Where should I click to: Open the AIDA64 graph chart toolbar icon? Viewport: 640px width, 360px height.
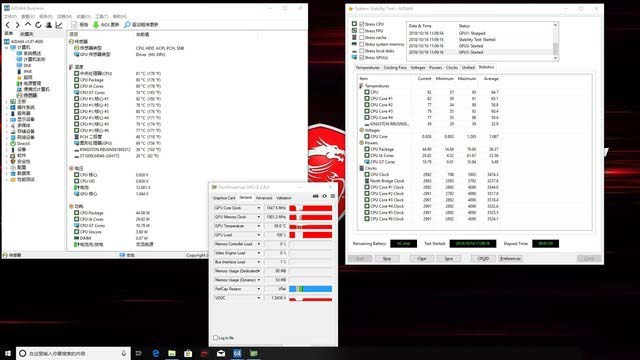59,25
